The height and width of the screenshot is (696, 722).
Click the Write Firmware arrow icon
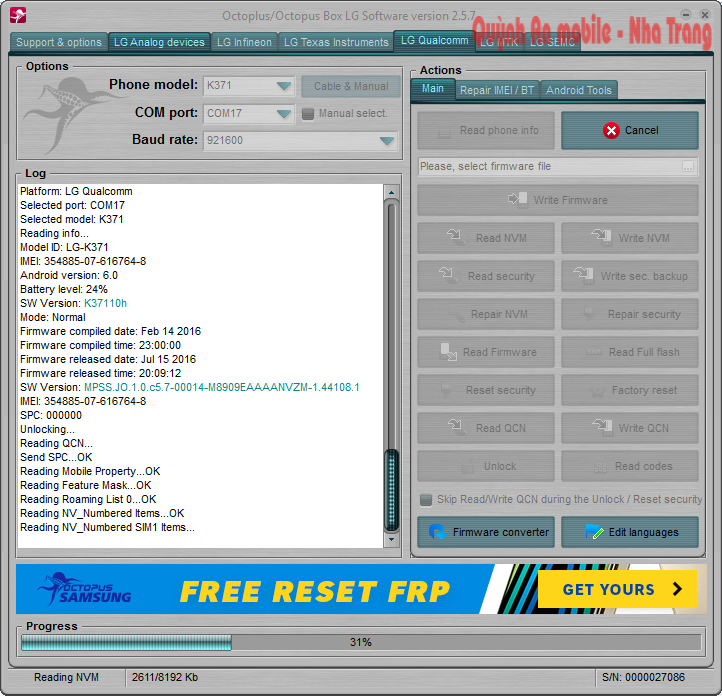click(x=518, y=200)
